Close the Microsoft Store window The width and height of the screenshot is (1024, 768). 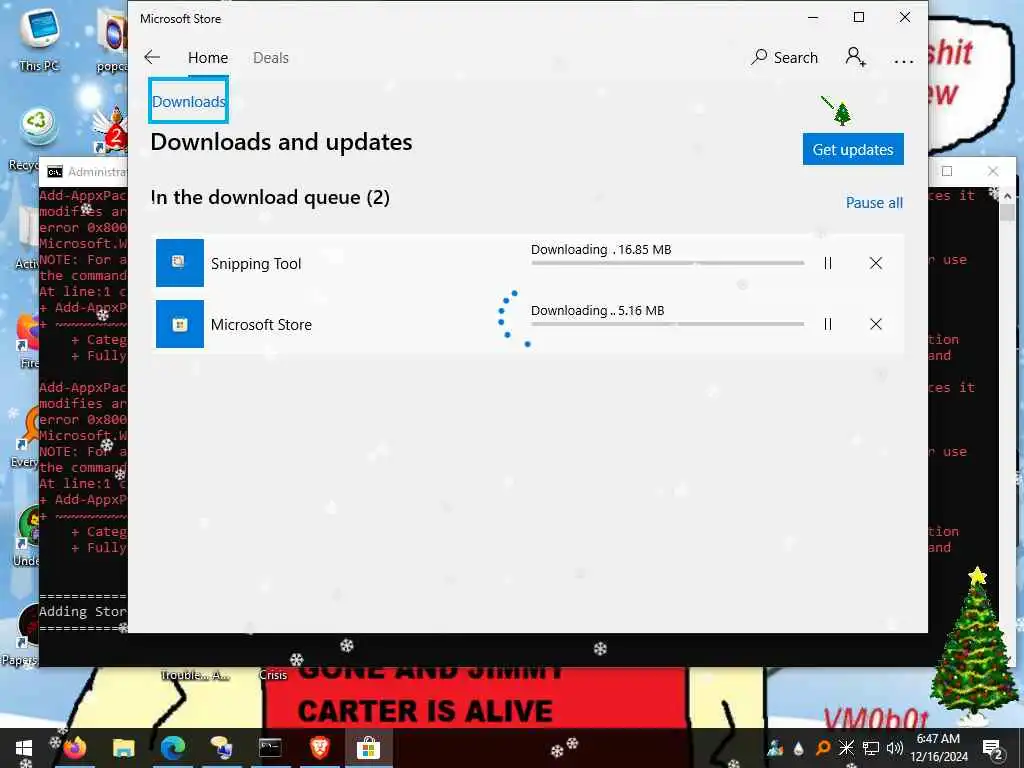click(904, 18)
